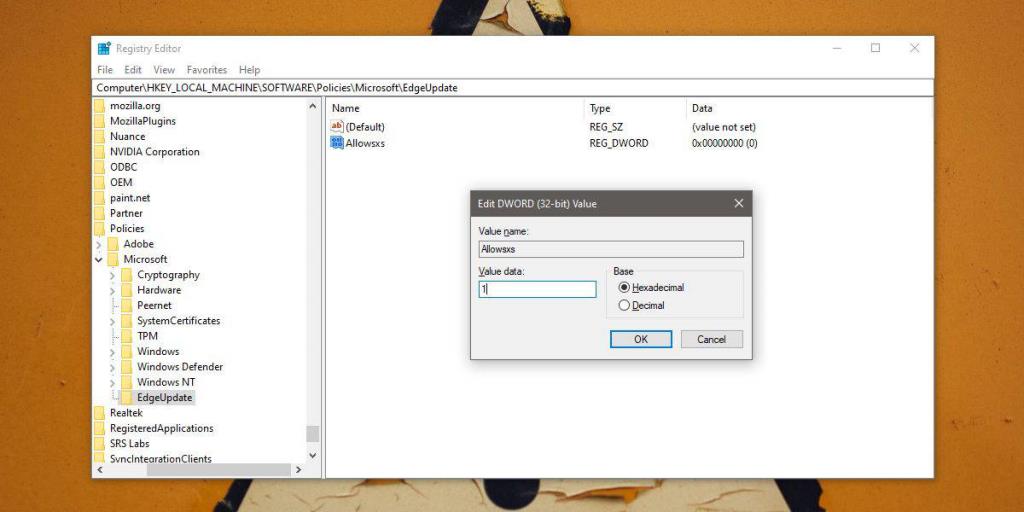The width and height of the screenshot is (1024, 512).
Task: Click the SystemCertificates folder icon
Action: point(127,321)
